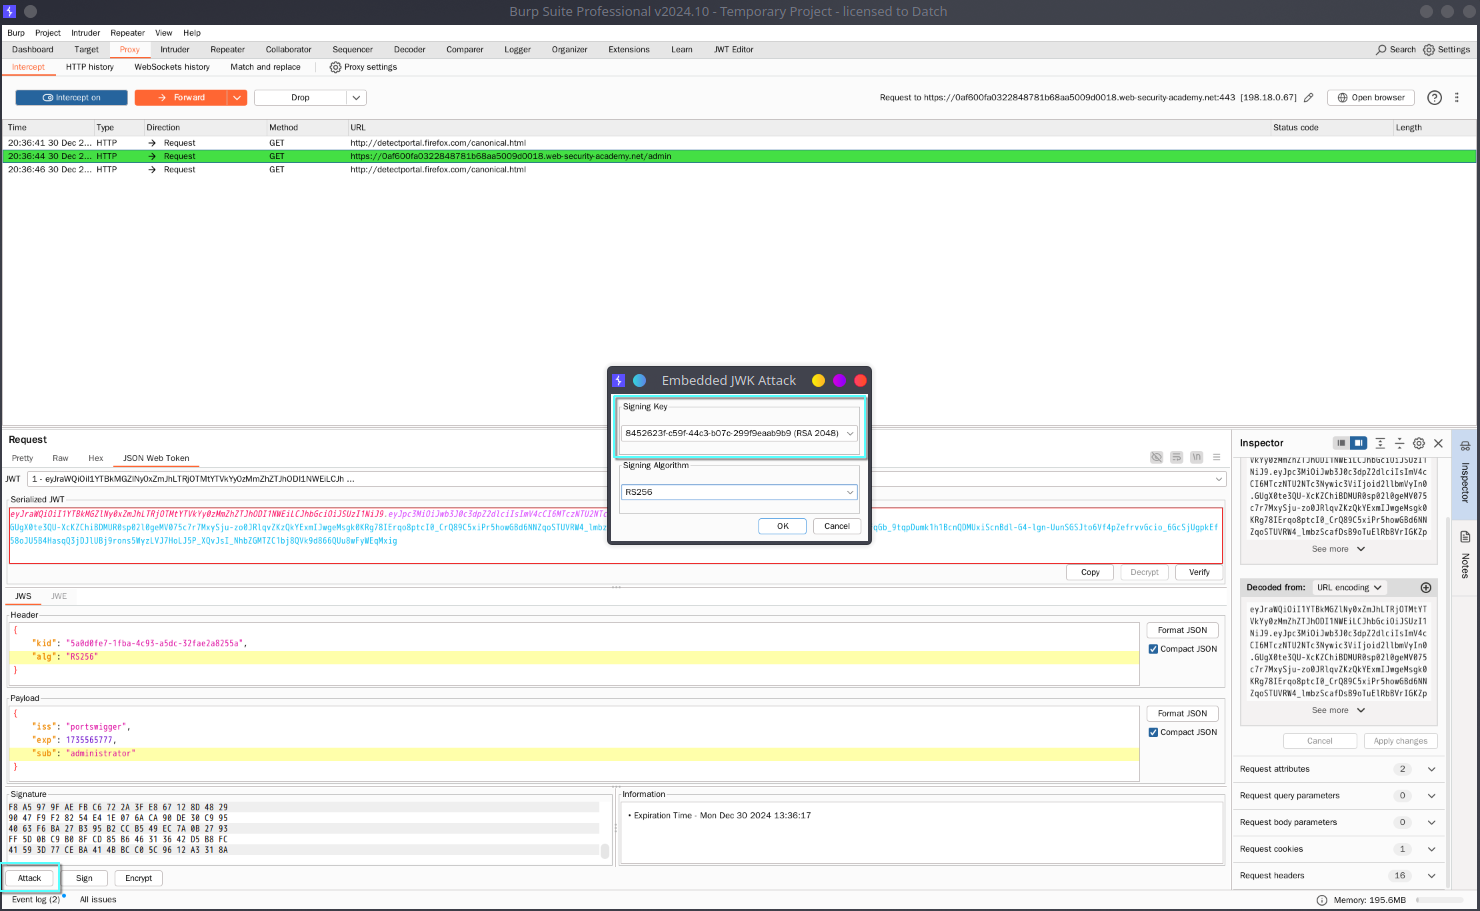
Task: Switch to the Hex request tab
Action: point(96,458)
